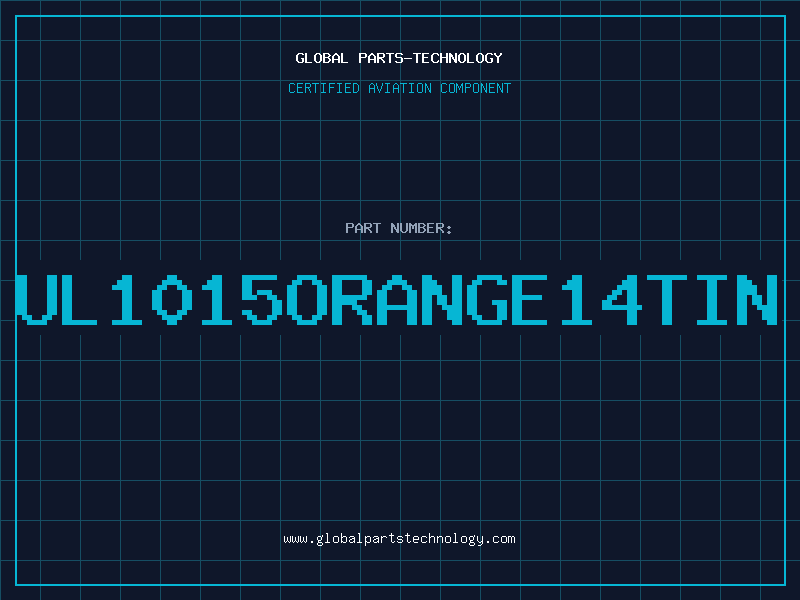Click the word PART in the part label
800x600 pixels.
tap(363, 228)
